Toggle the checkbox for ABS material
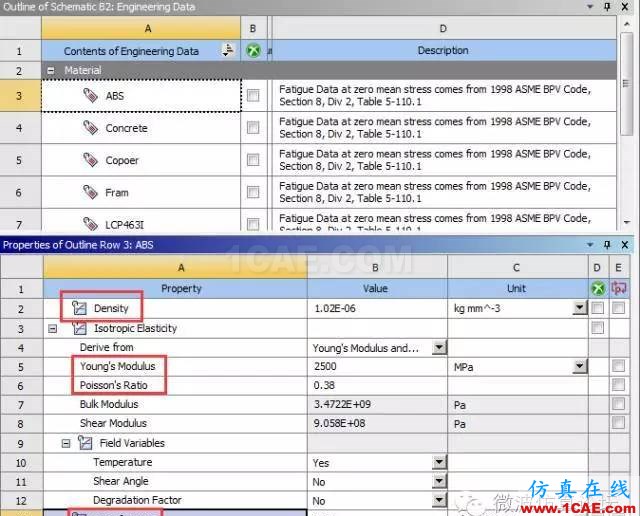The height and width of the screenshot is (516, 640). coord(253,96)
